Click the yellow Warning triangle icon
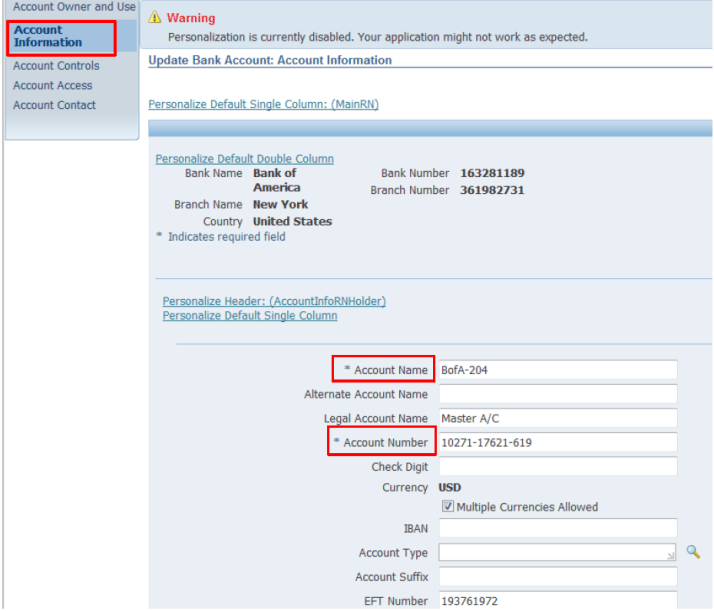This screenshot has height=611, width=714. tap(155, 18)
